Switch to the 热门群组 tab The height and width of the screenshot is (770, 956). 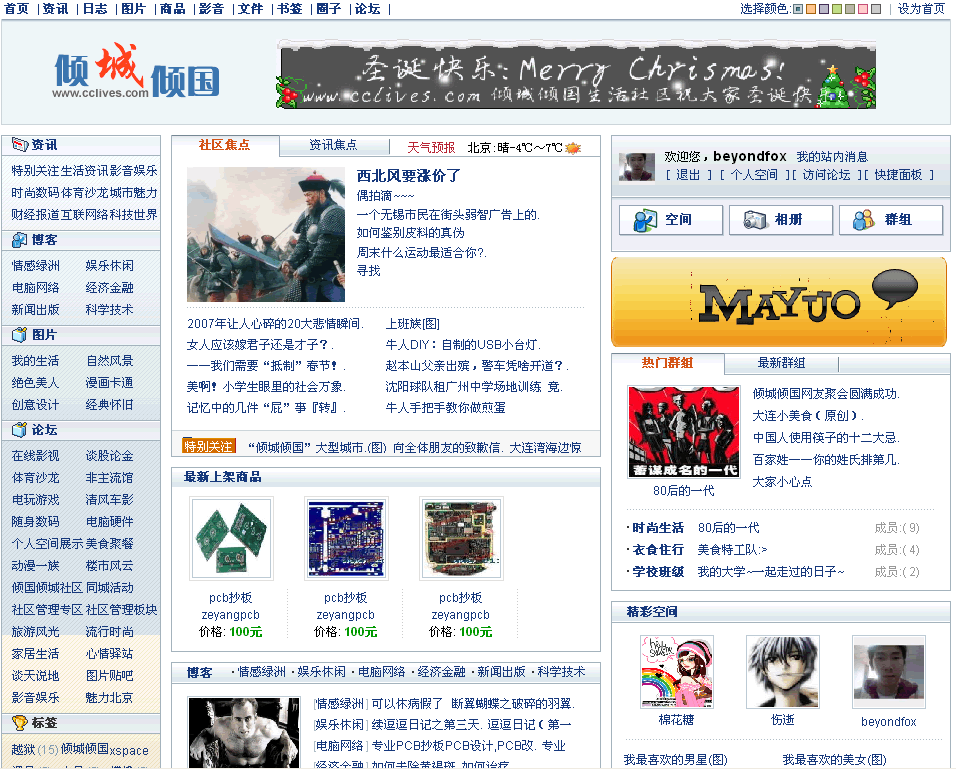pos(668,363)
